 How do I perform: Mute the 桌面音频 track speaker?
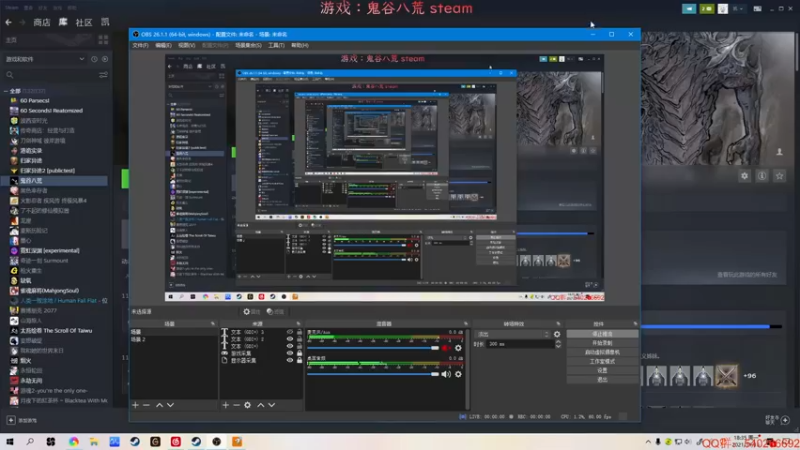coord(446,374)
